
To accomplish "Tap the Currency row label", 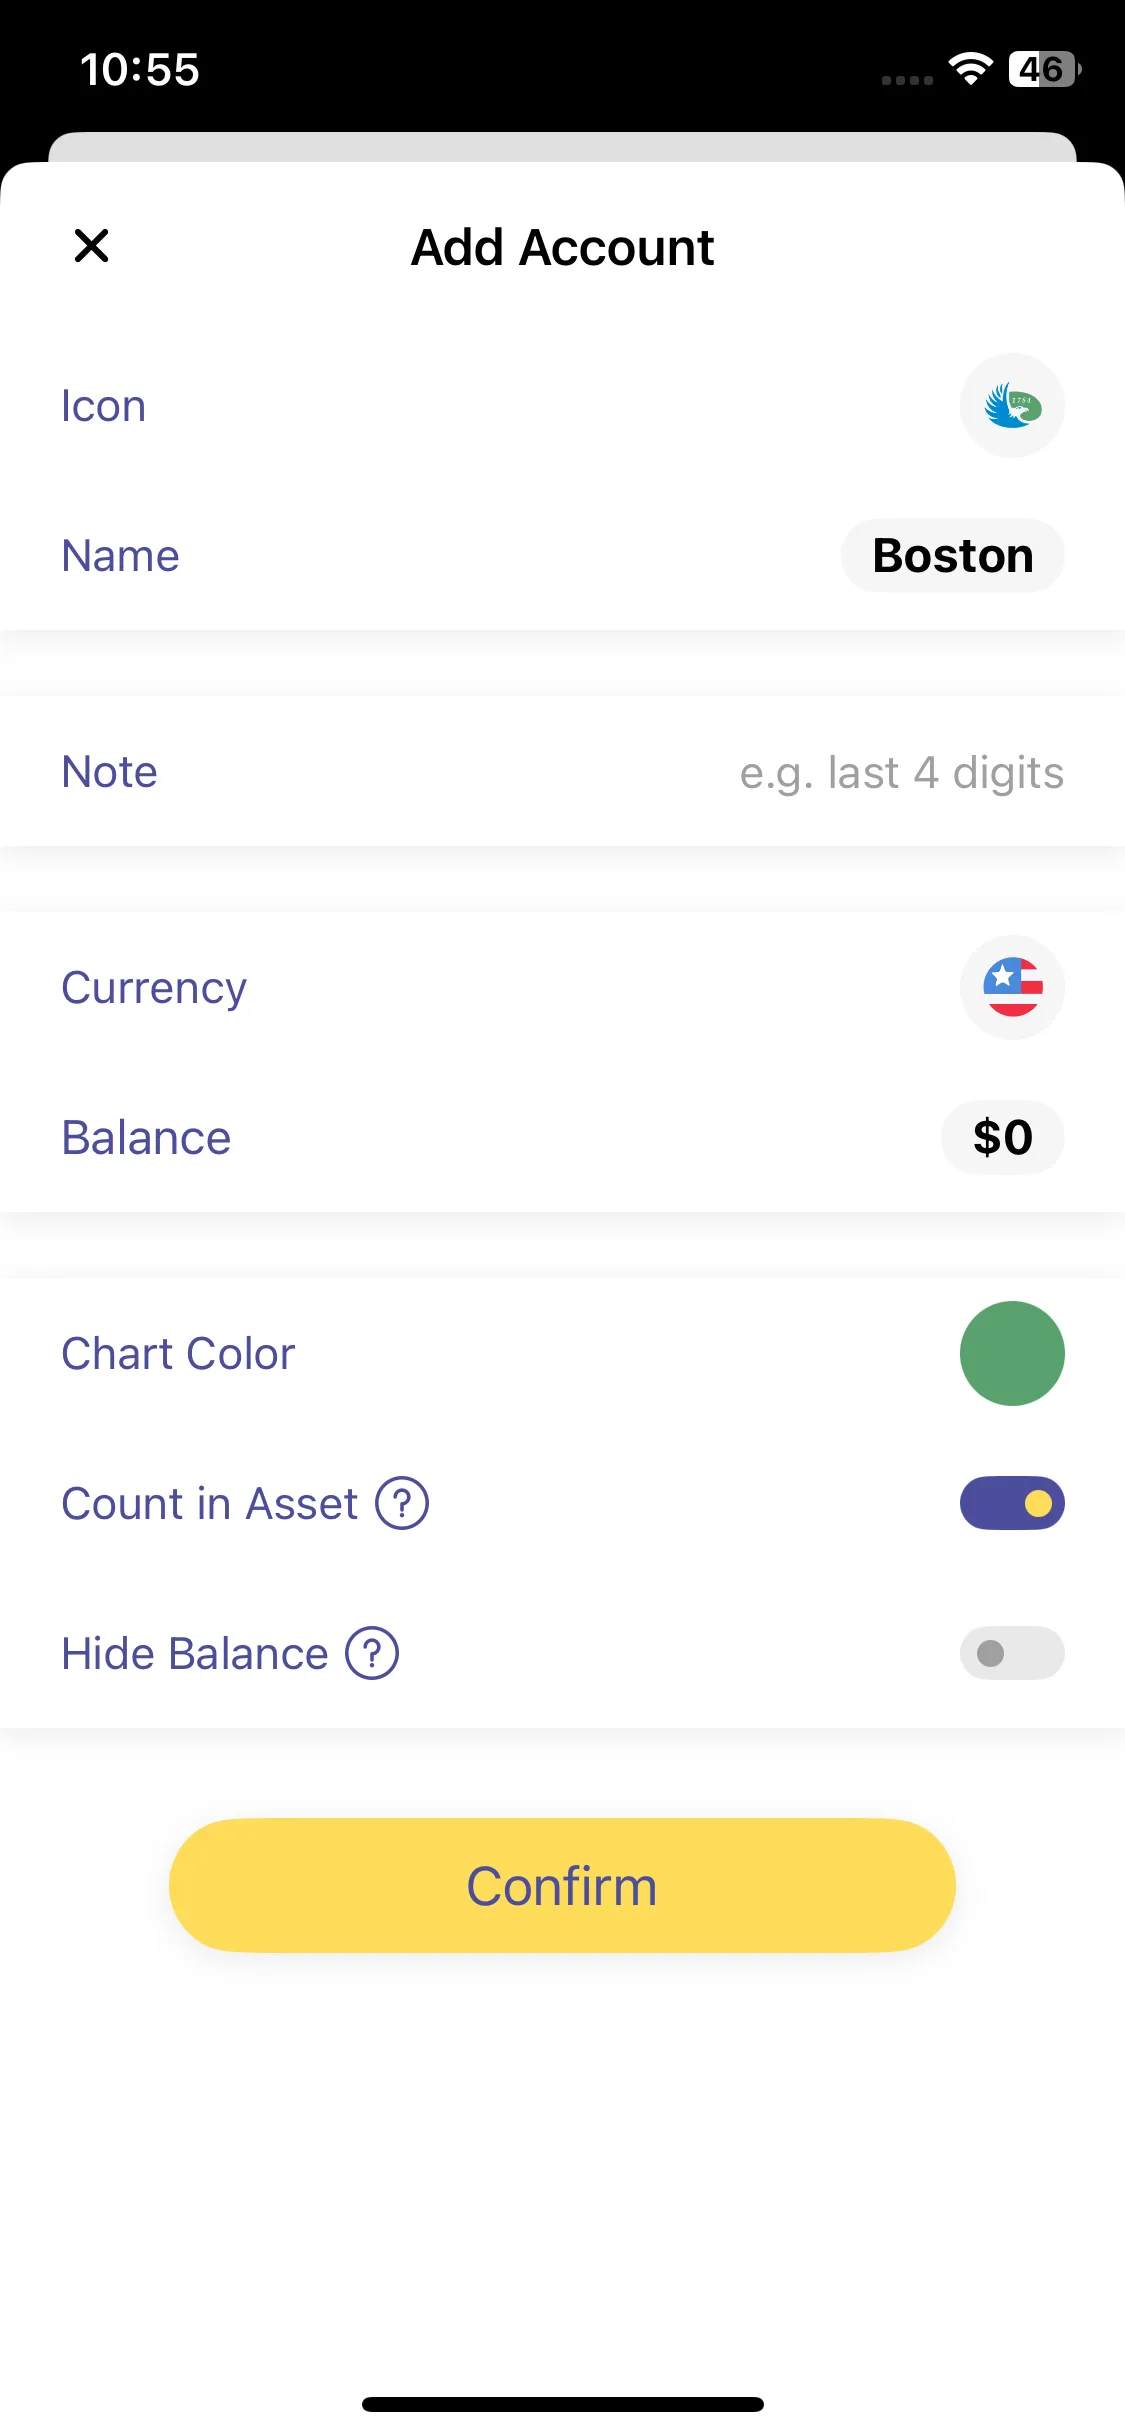I will click(154, 988).
